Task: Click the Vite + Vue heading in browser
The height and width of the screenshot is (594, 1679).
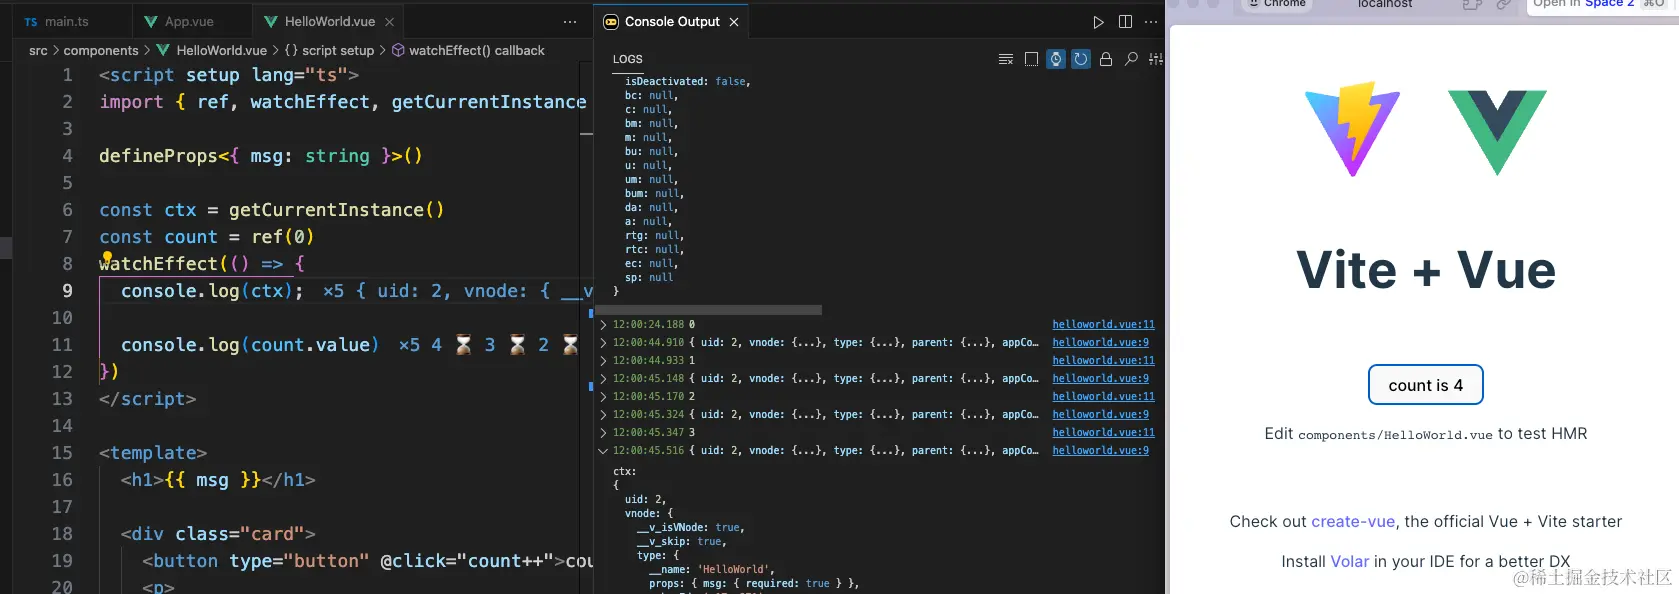Action: tap(1426, 270)
